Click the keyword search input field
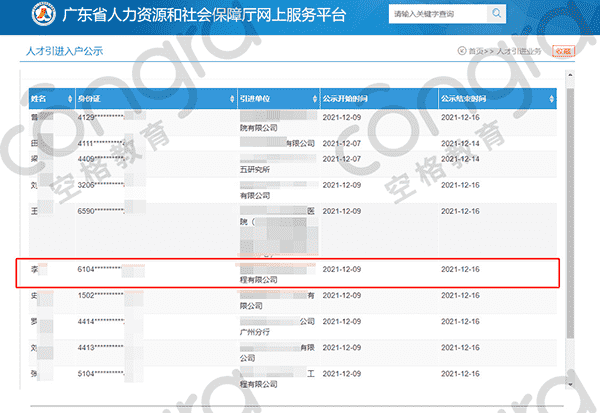This screenshot has height=413, width=600. [x=438, y=14]
